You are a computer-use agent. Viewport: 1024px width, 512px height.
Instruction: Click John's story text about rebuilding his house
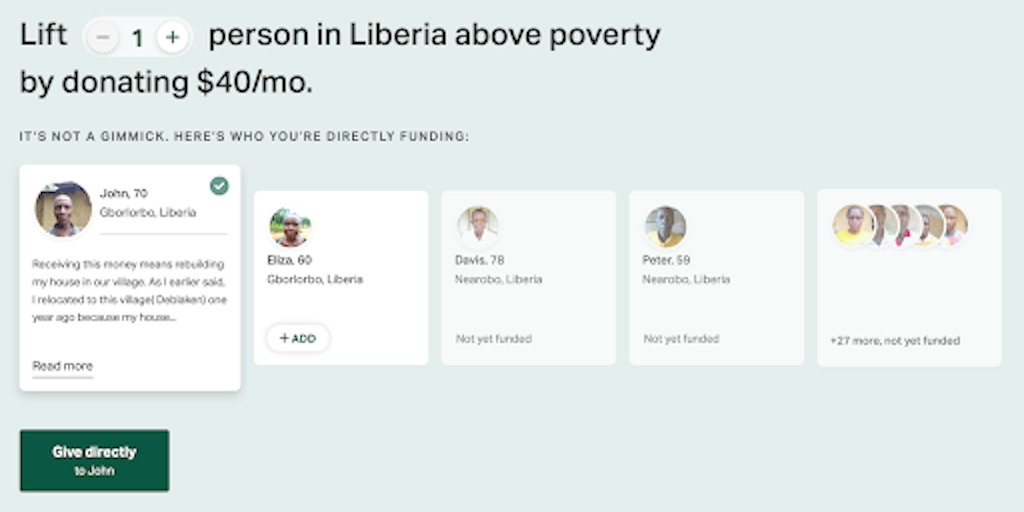pyautogui.click(x=129, y=290)
